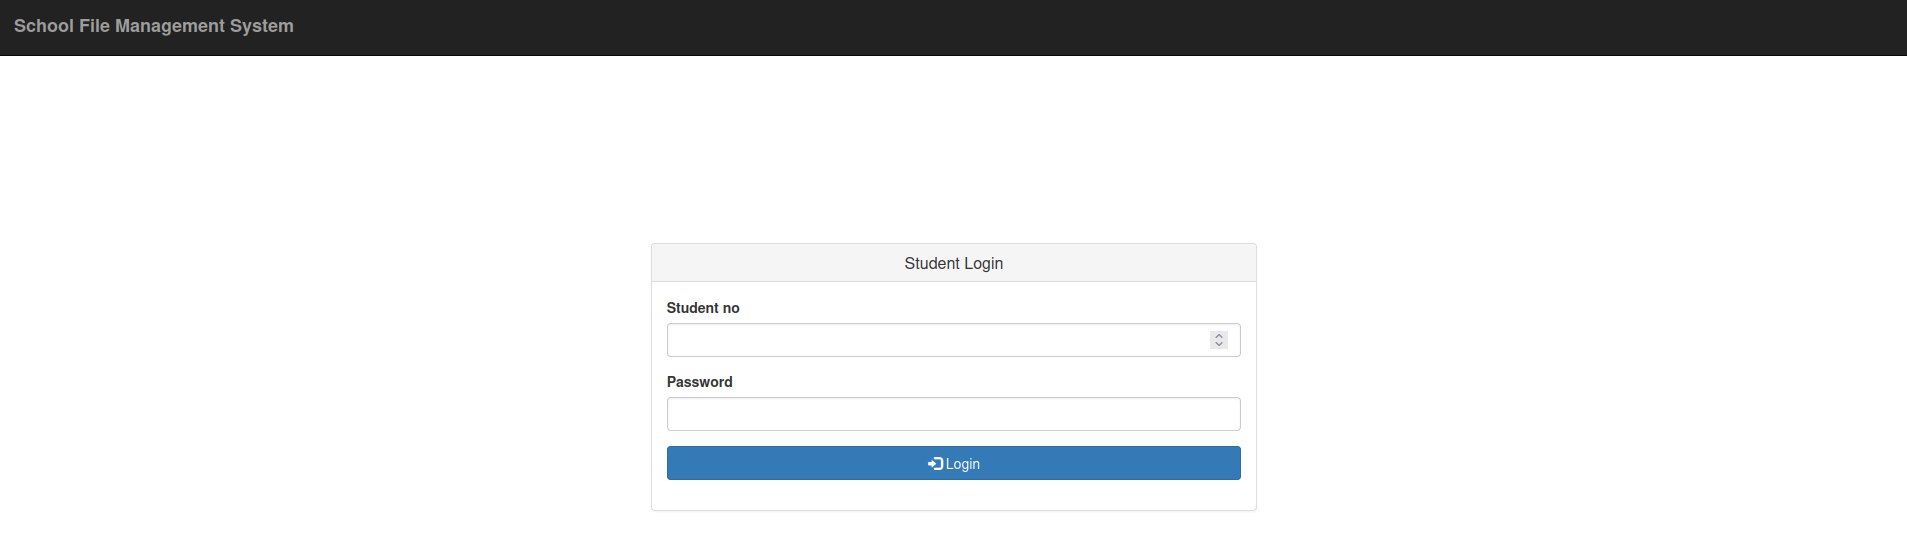Click the word "School" in navbar title
The width and height of the screenshot is (1907, 534).
click(43, 26)
